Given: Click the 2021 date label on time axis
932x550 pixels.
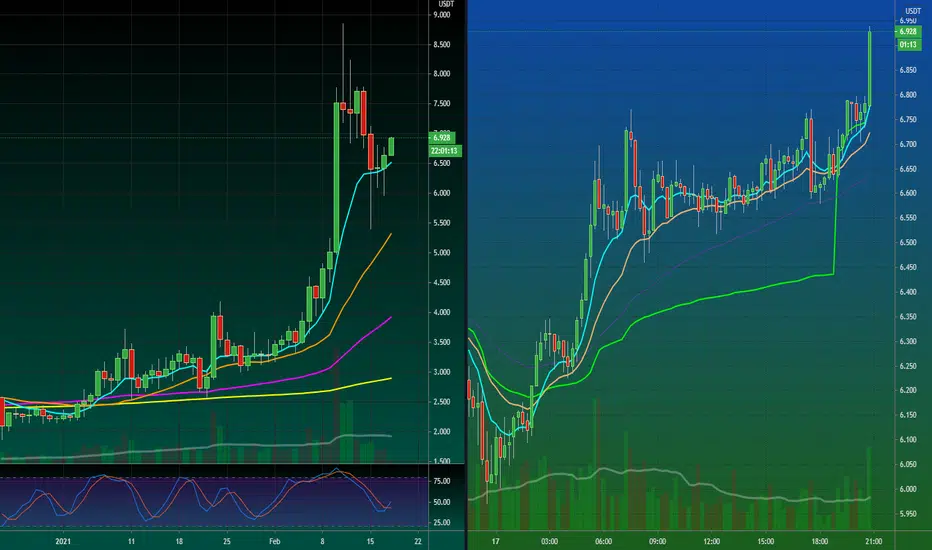Looking at the screenshot, I should (x=63, y=542).
